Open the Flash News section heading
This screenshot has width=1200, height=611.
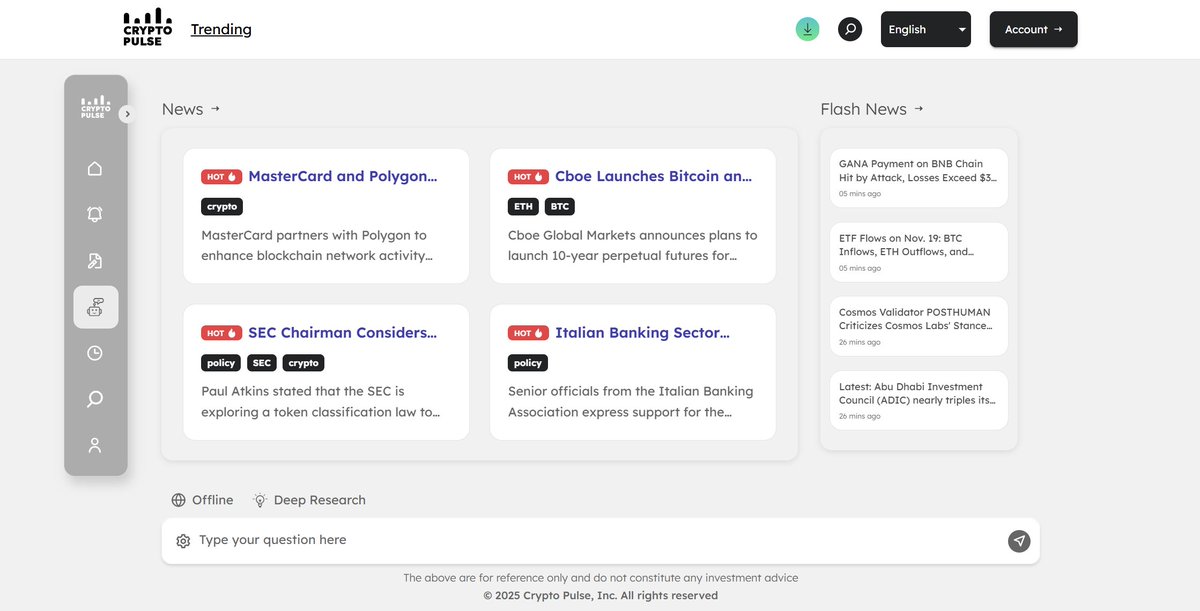pos(872,109)
